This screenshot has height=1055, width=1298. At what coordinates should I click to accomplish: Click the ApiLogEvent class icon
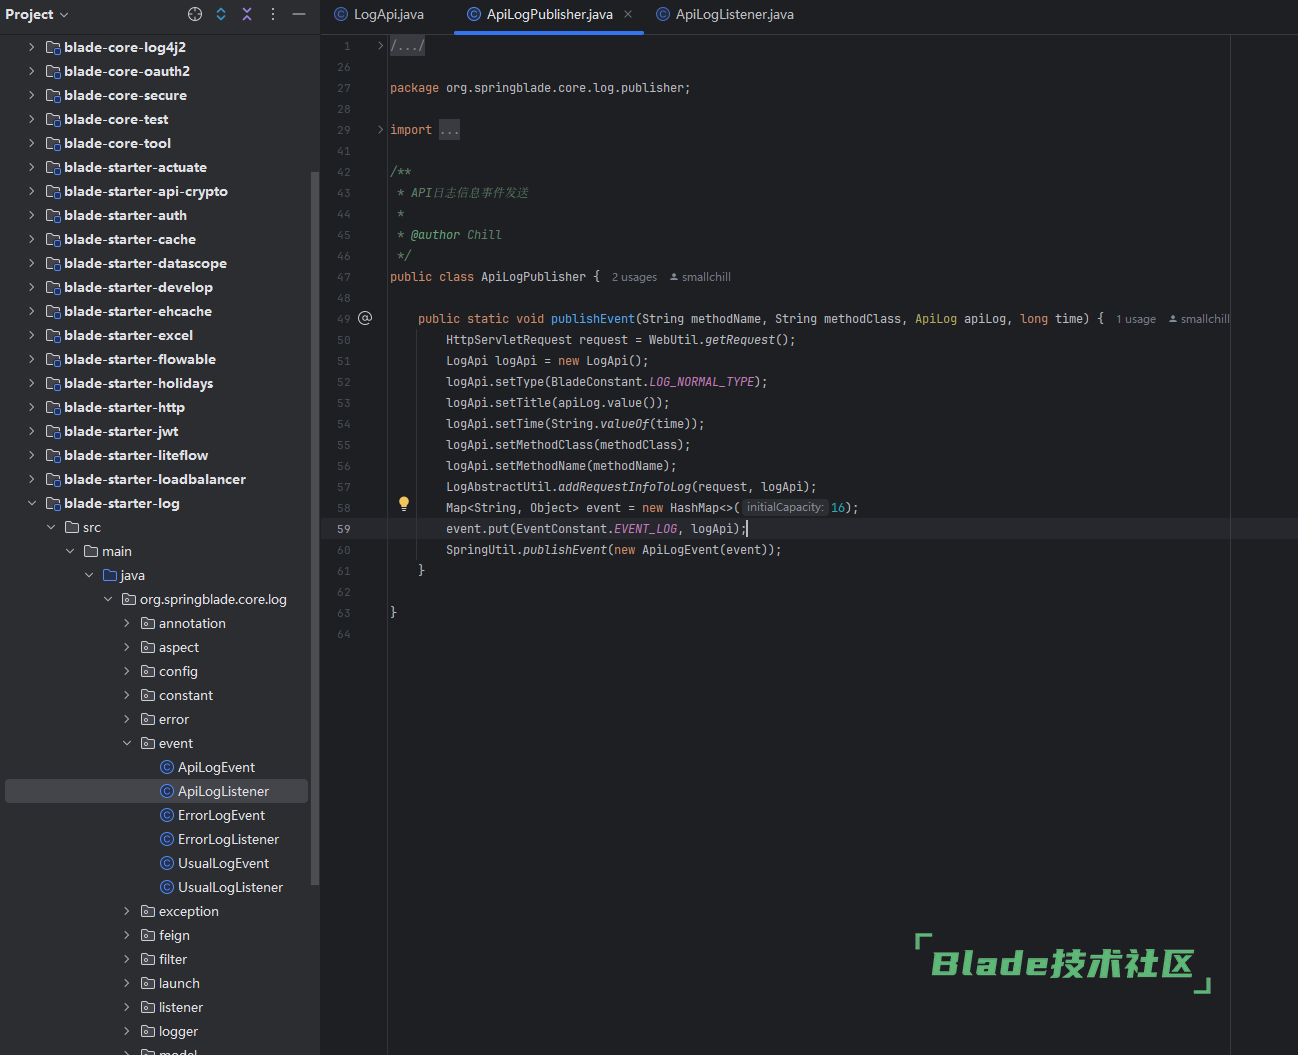pos(167,767)
